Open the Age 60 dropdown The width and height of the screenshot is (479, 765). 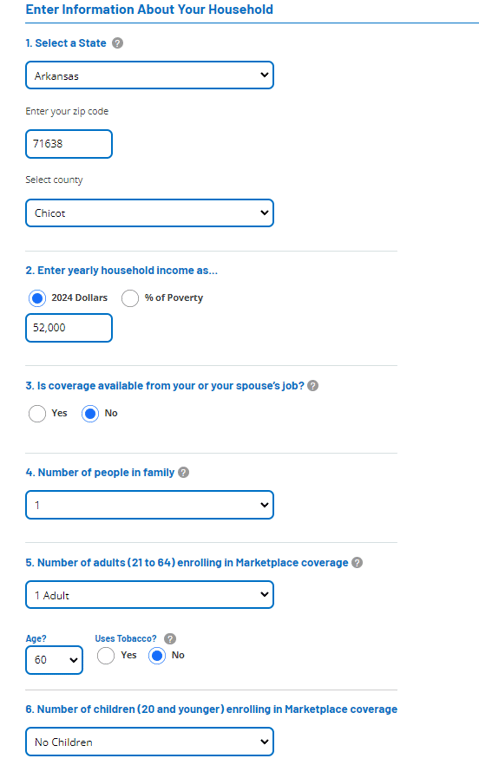pos(54,660)
